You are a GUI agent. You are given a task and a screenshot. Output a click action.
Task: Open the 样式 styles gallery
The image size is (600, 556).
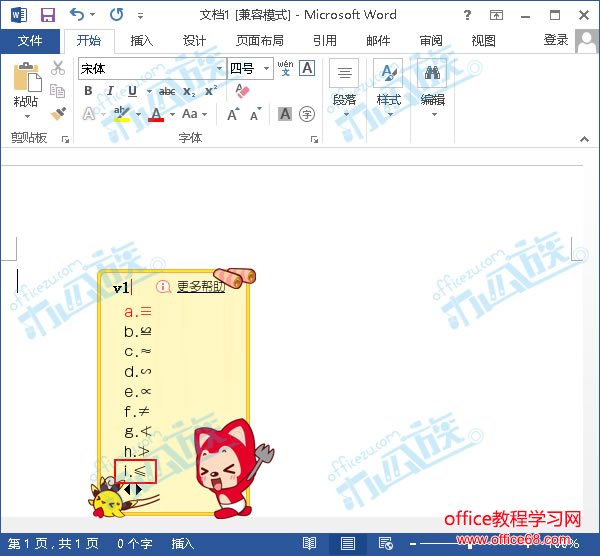pos(388,88)
